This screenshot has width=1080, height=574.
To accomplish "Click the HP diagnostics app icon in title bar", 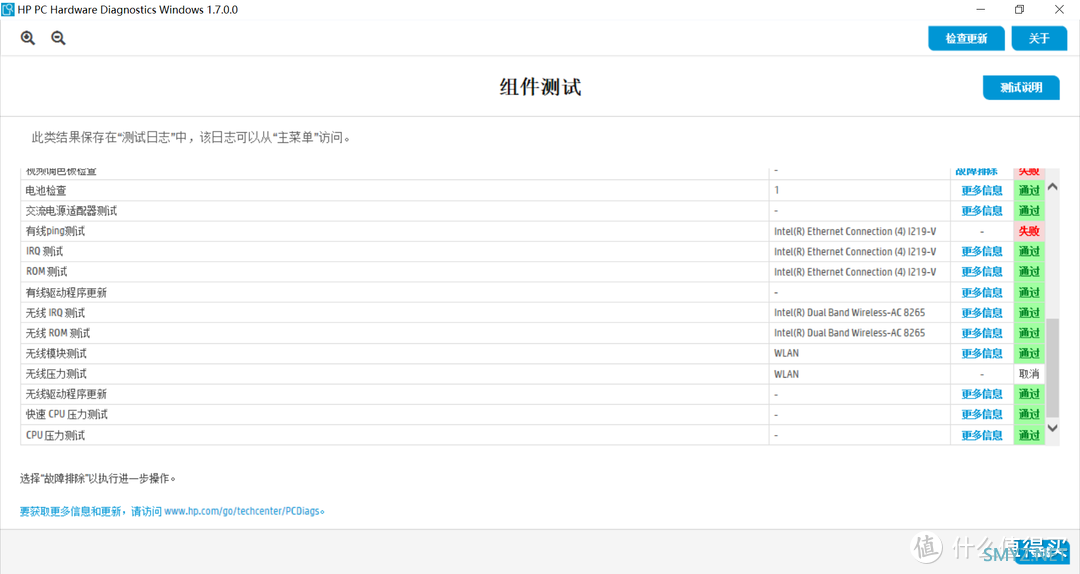I will click(x=8, y=10).
